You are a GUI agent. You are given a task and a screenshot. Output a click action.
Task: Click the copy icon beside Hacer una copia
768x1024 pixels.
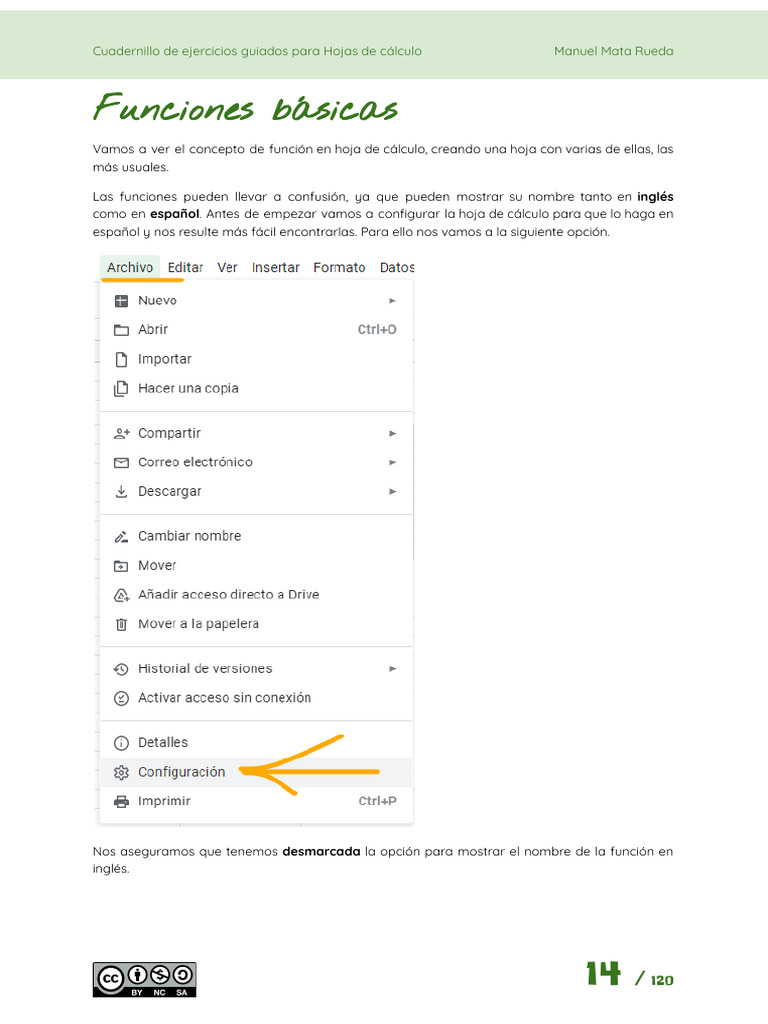122,388
